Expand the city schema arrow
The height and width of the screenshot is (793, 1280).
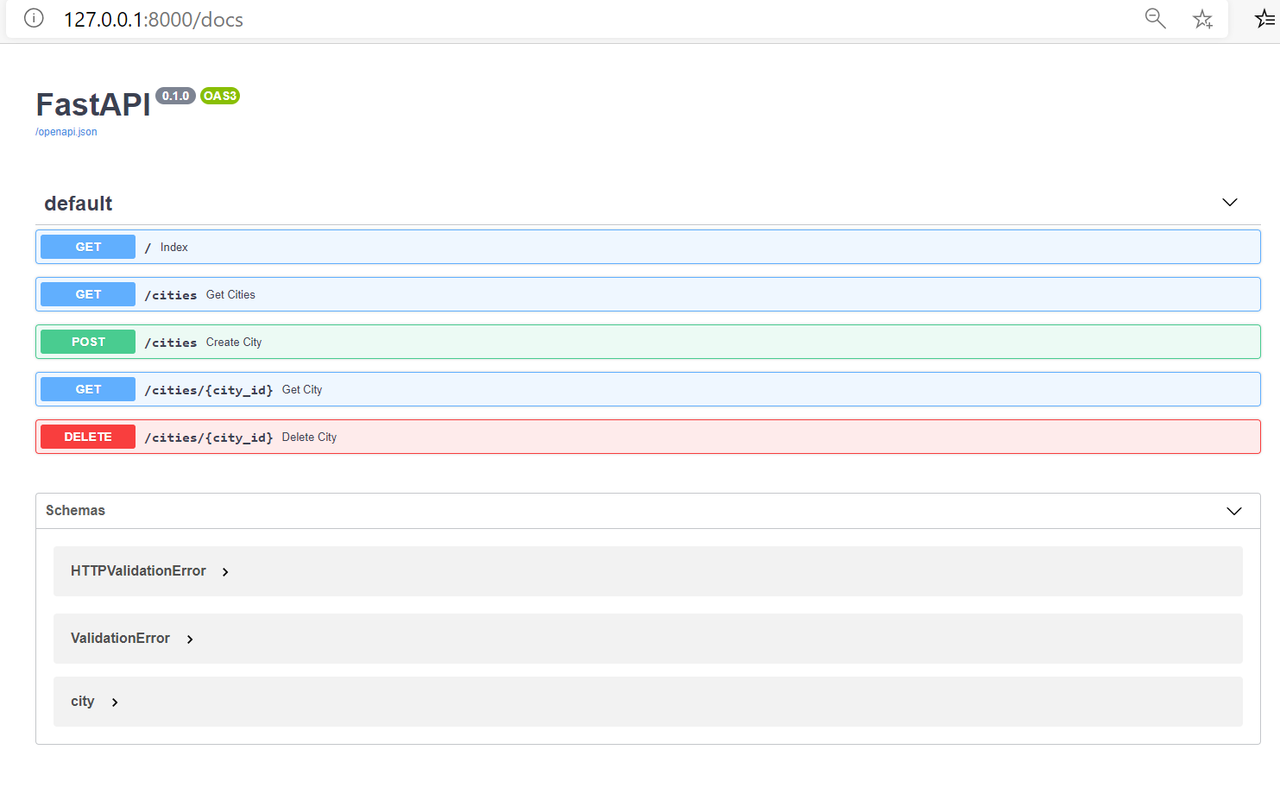(115, 702)
